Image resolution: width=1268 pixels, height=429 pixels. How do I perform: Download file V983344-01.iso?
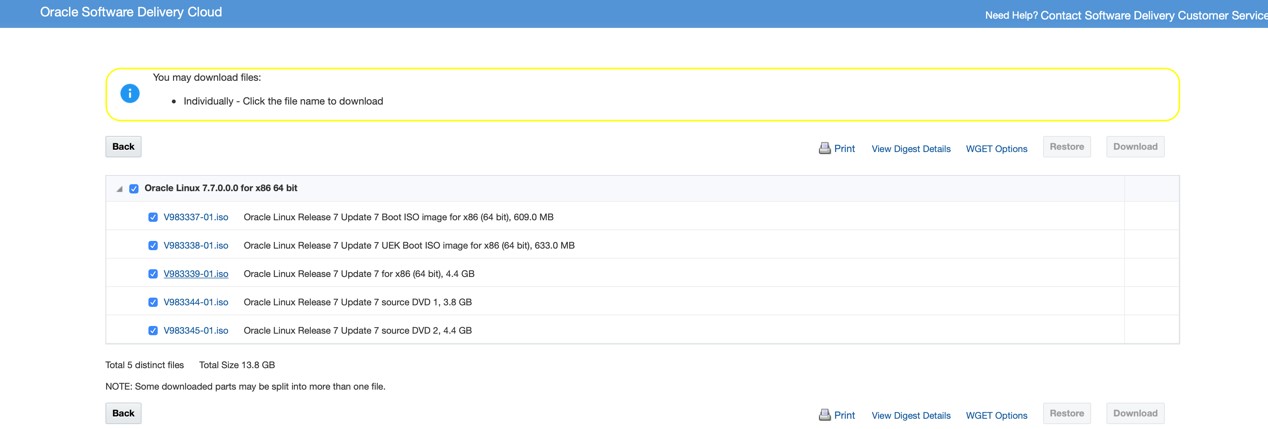196,302
